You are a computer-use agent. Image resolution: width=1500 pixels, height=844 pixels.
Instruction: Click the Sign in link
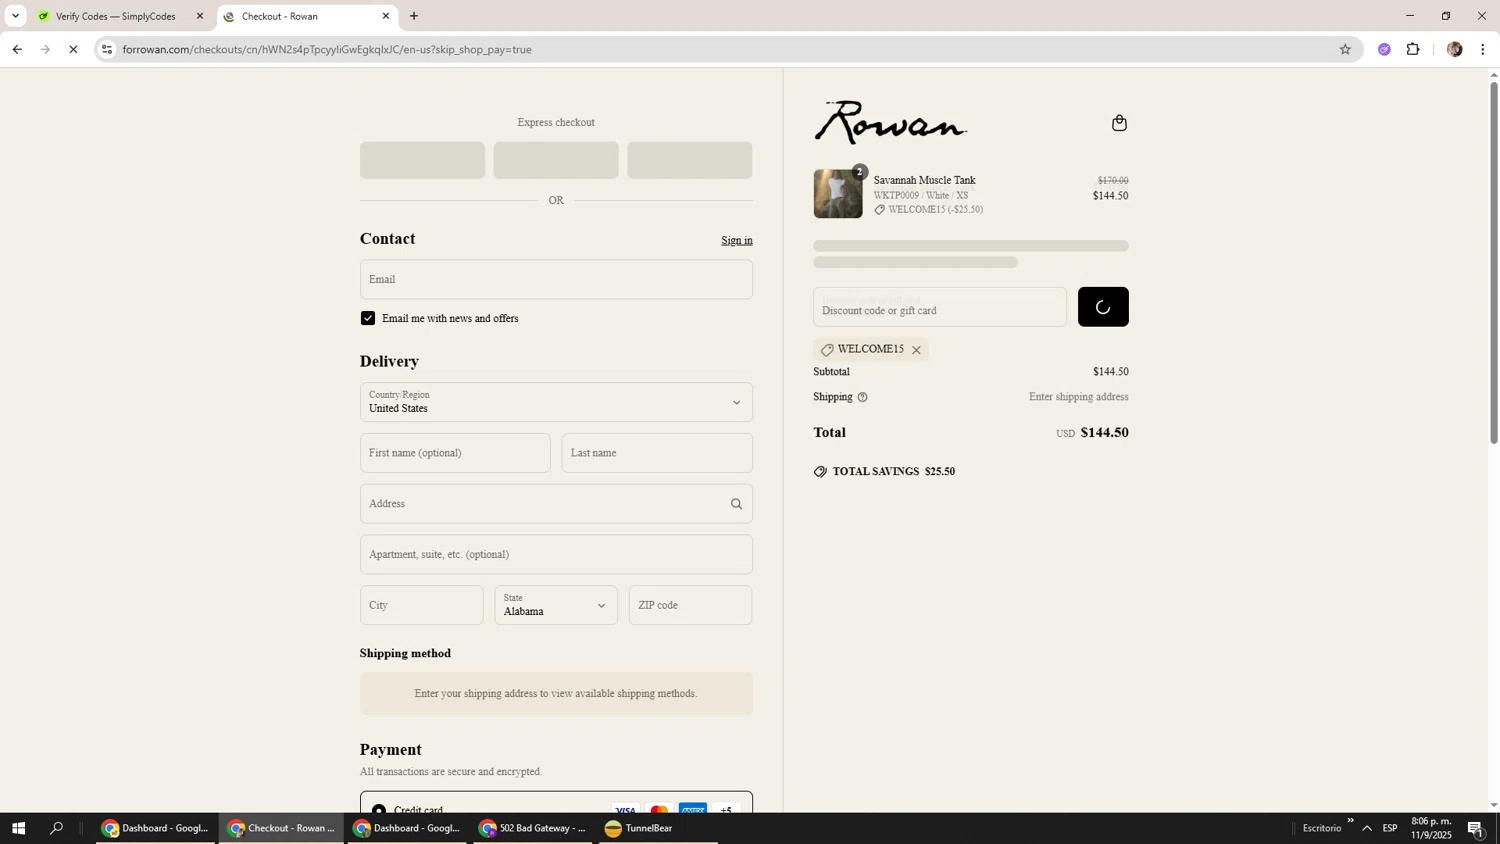click(x=737, y=240)
